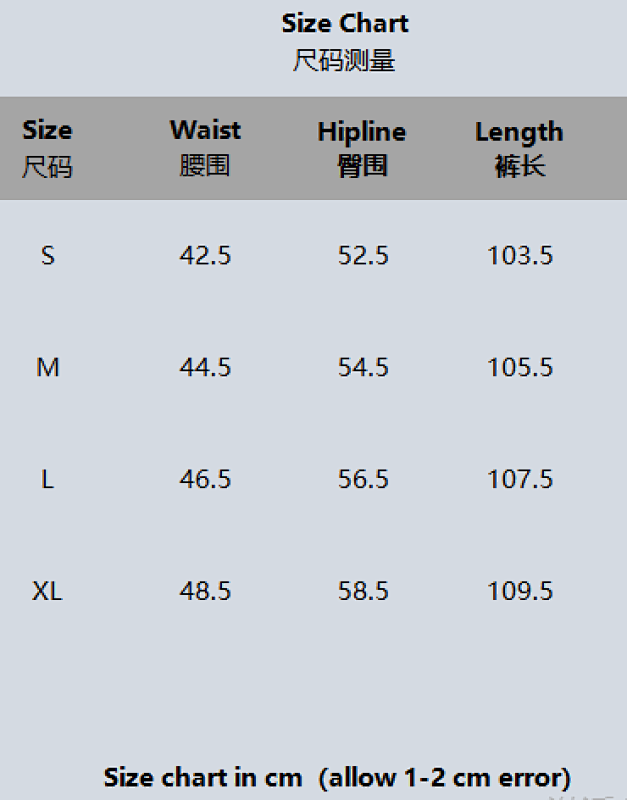Click length value 103.5
Viewport: 627px width, 800px height.
(x=520, y=255)
